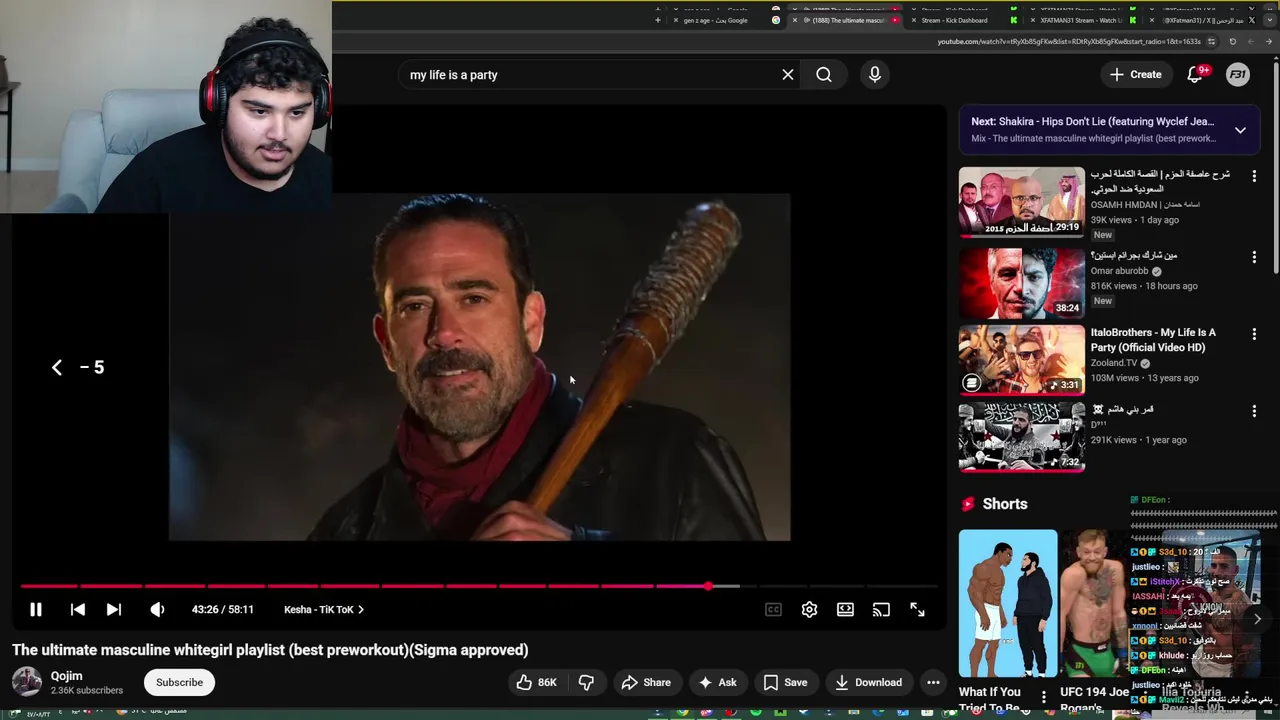Share the video with the Share button

[x=646, y=682]
